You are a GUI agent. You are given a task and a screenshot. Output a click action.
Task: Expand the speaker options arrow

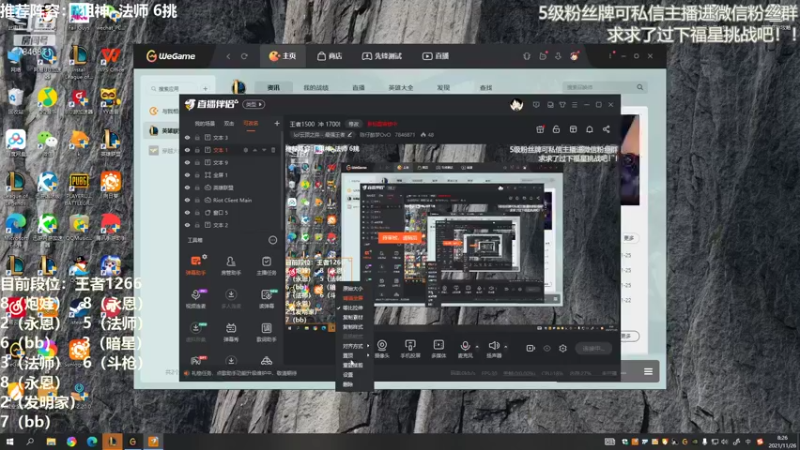pyautogui.click(x=506, y=347)
